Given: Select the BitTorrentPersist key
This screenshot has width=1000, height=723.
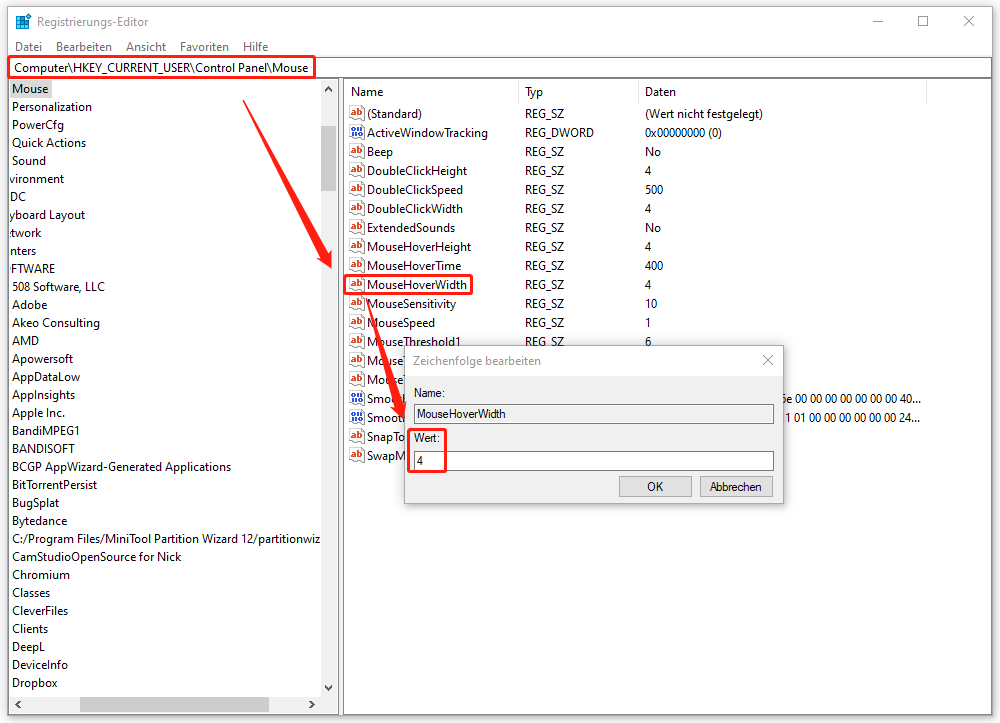Looking at the screenshot, I should pos(54,485).
